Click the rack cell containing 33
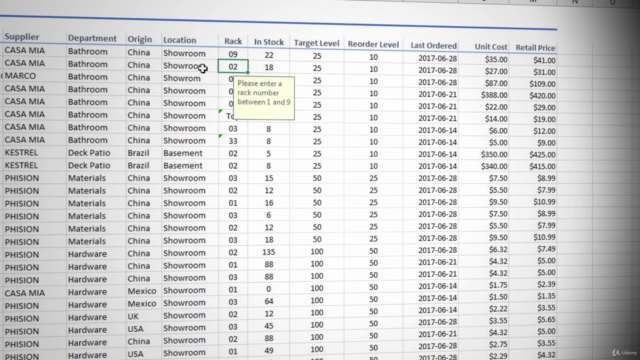Screen dimensions: 640x360 pyautogui.click(x=233, y=141)
